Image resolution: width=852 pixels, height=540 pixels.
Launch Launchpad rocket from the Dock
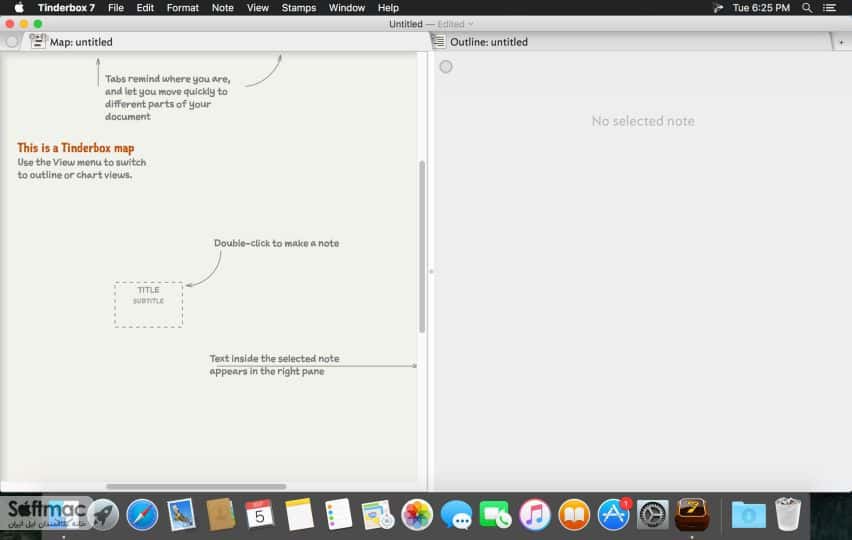point(103,514)
